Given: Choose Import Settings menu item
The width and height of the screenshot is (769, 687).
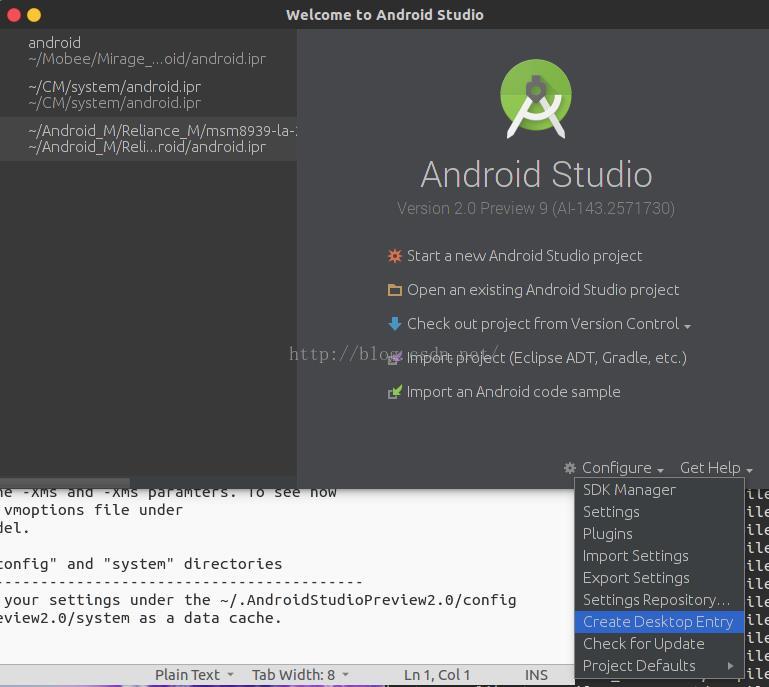Looking at the screenshot, I should pyautogui.click(x=659, y=556).
